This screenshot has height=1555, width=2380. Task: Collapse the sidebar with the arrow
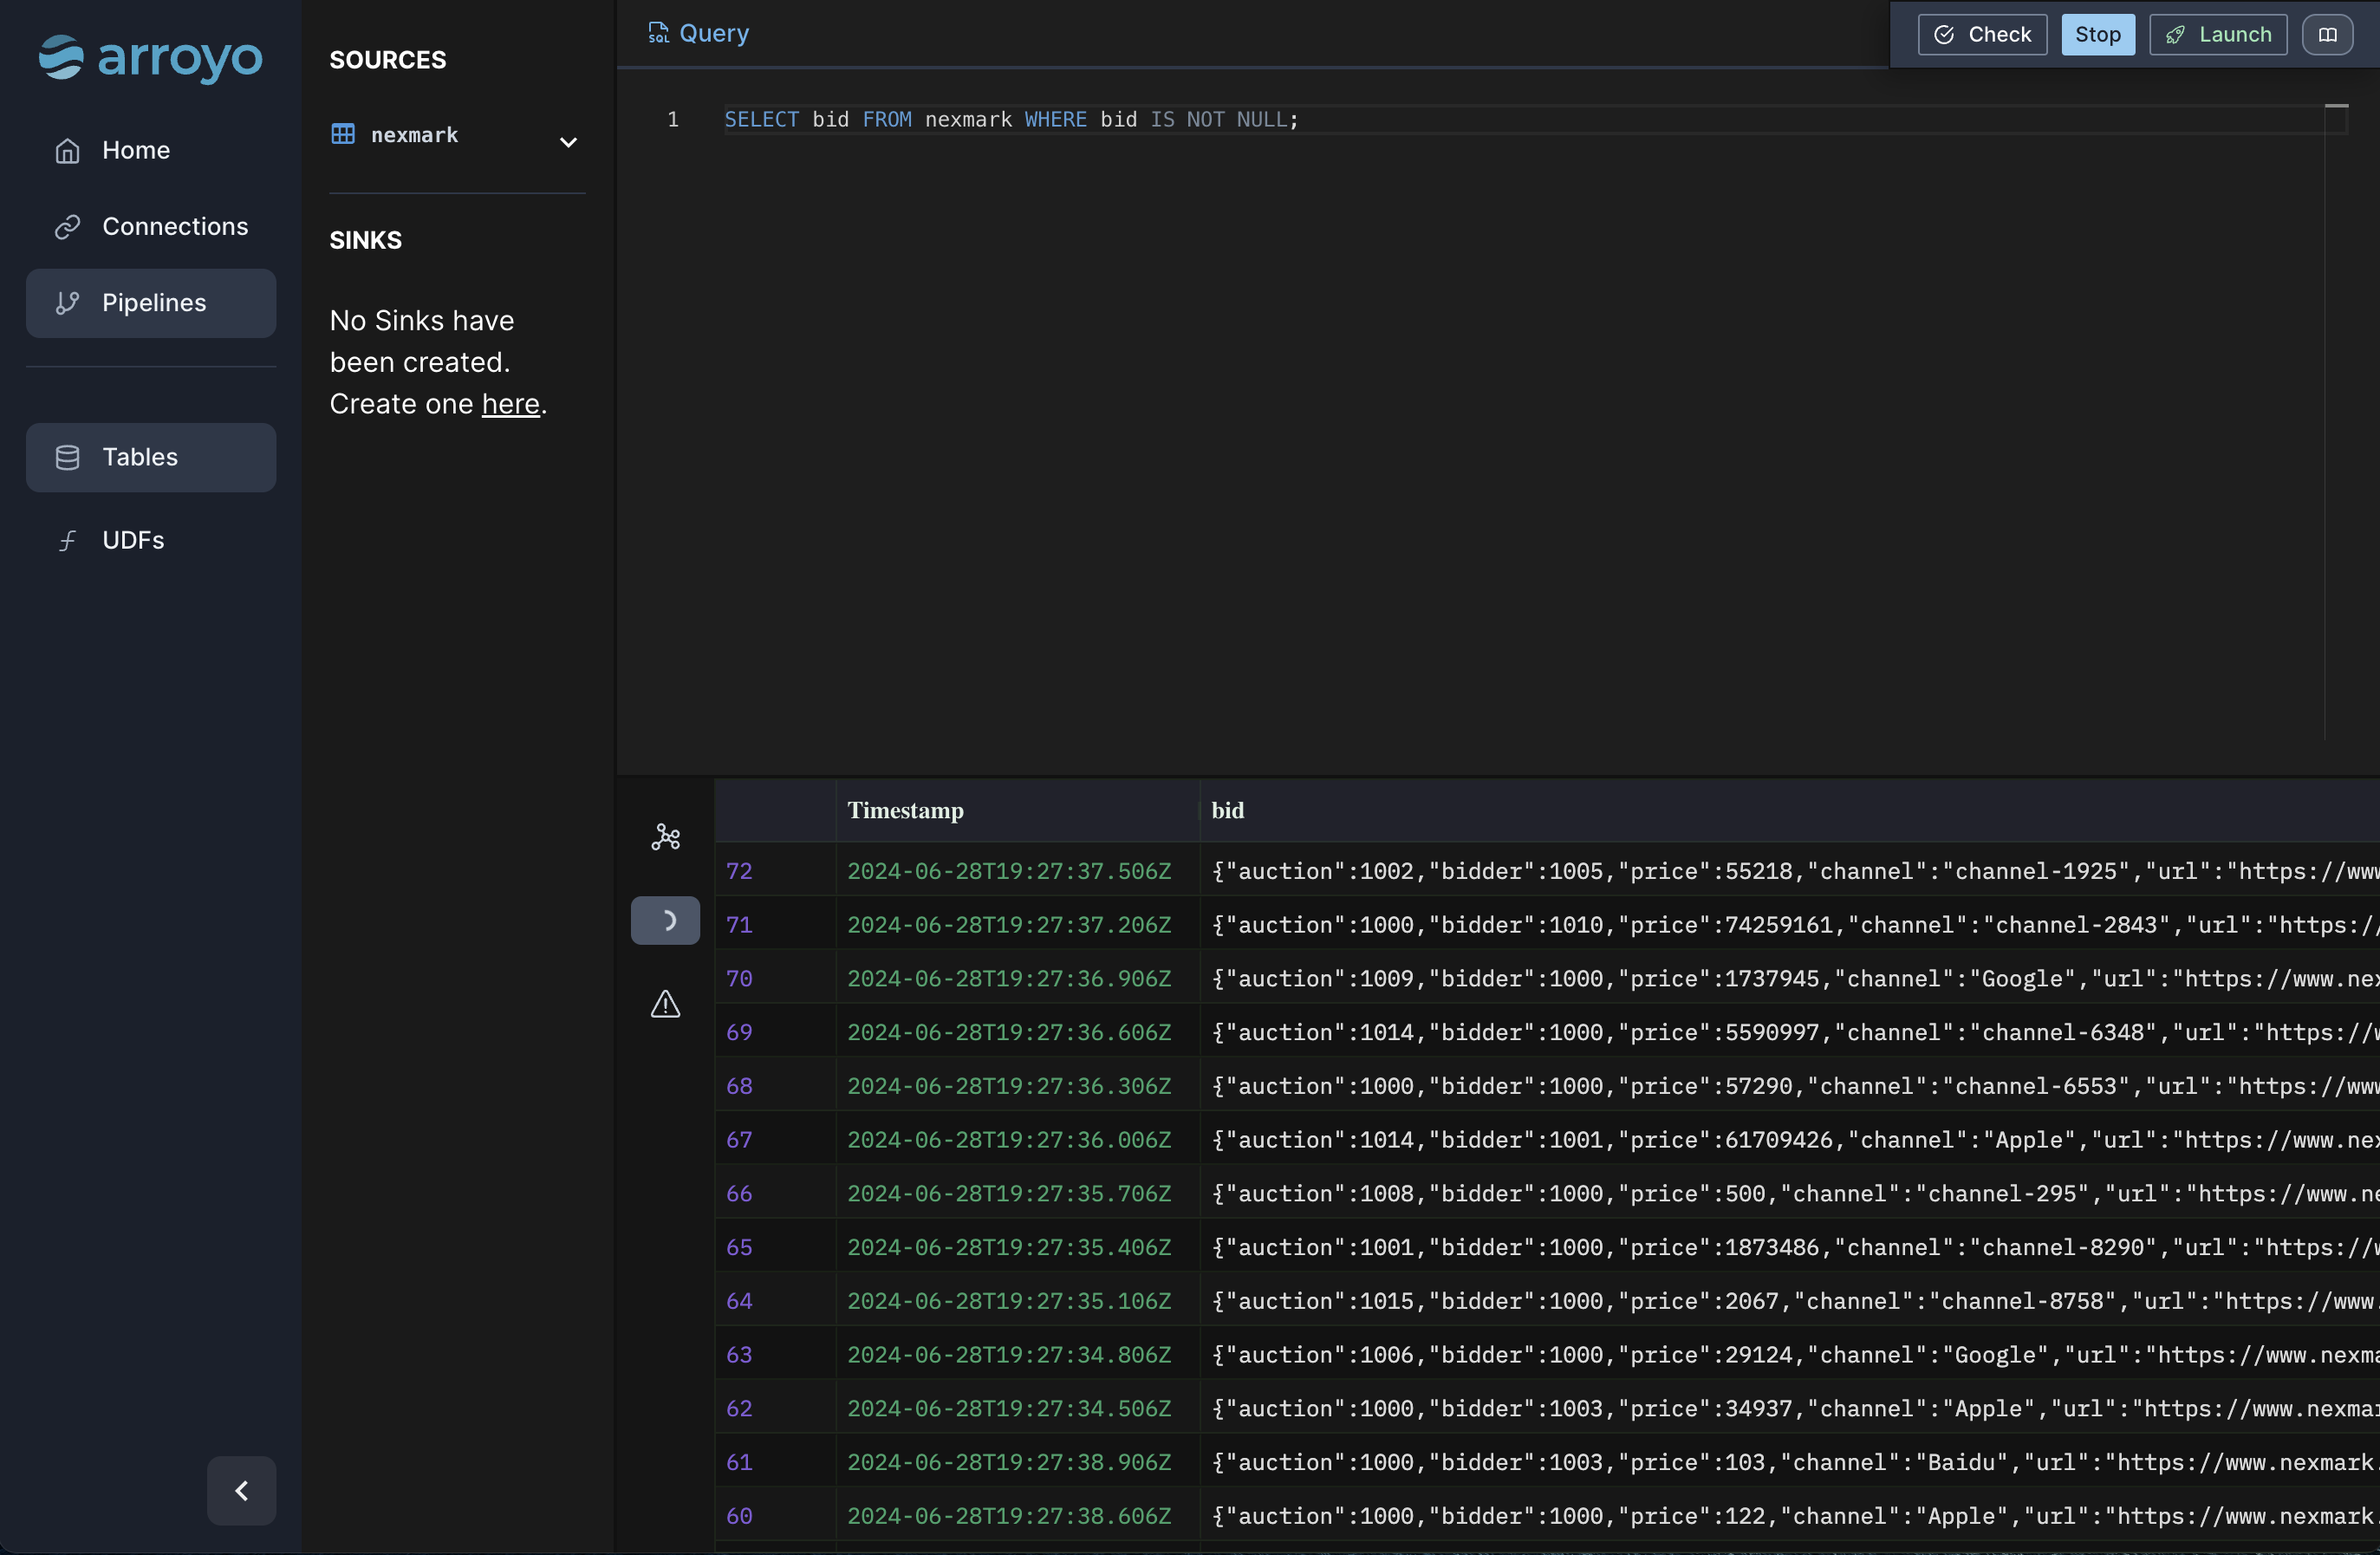pos(241,1491)
